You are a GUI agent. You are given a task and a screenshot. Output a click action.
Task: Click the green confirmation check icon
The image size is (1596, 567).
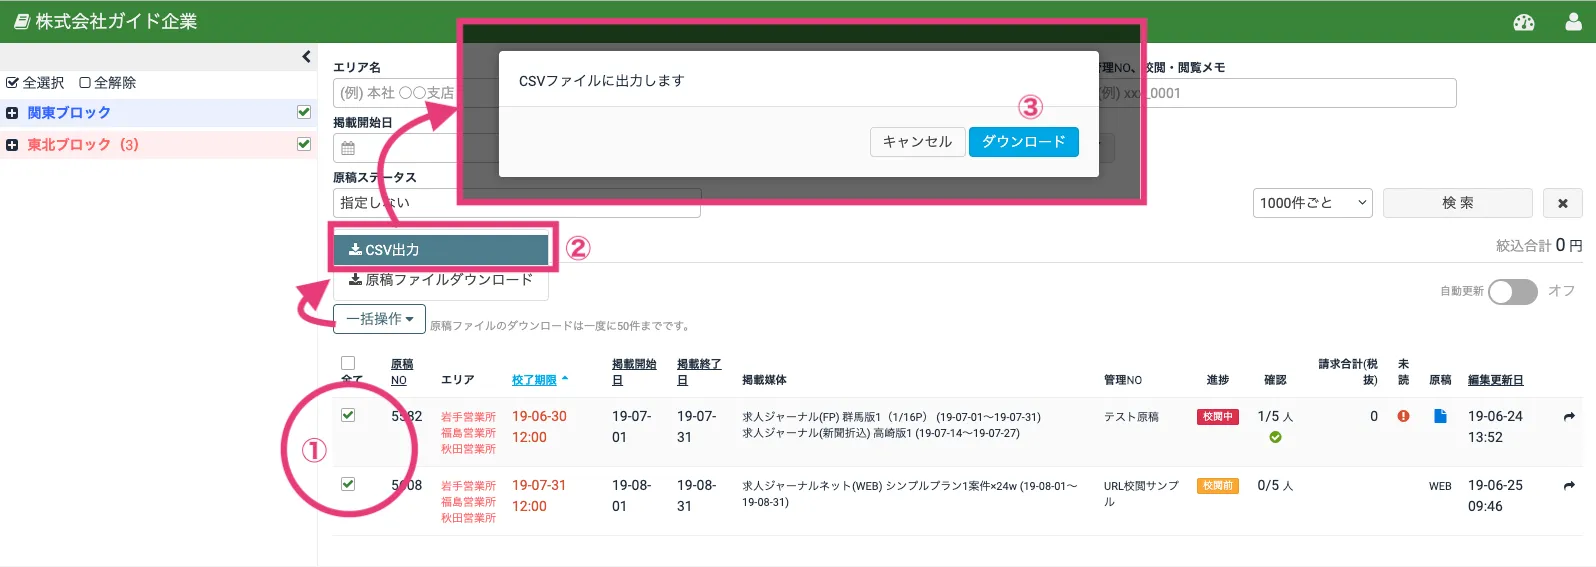click(1275, 437)
